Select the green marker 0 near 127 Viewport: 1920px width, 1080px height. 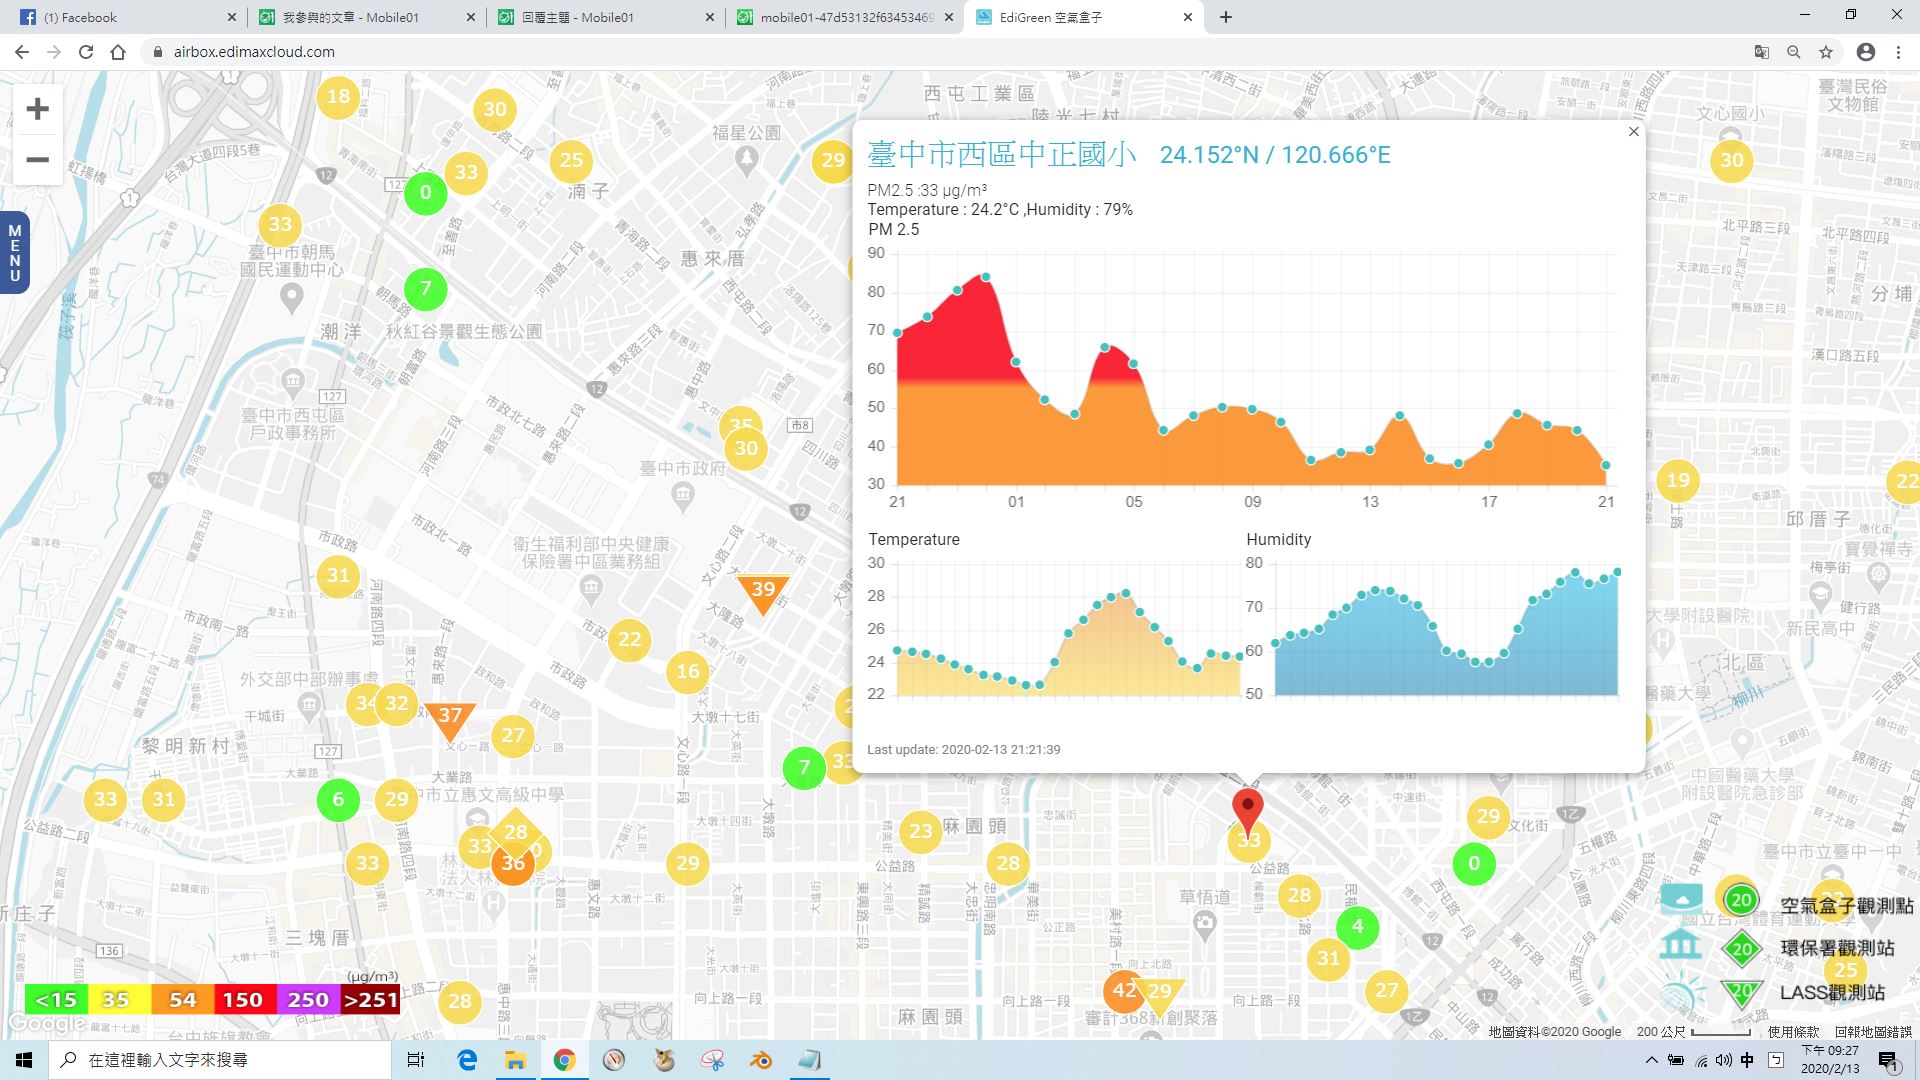(x=426, y=192)
